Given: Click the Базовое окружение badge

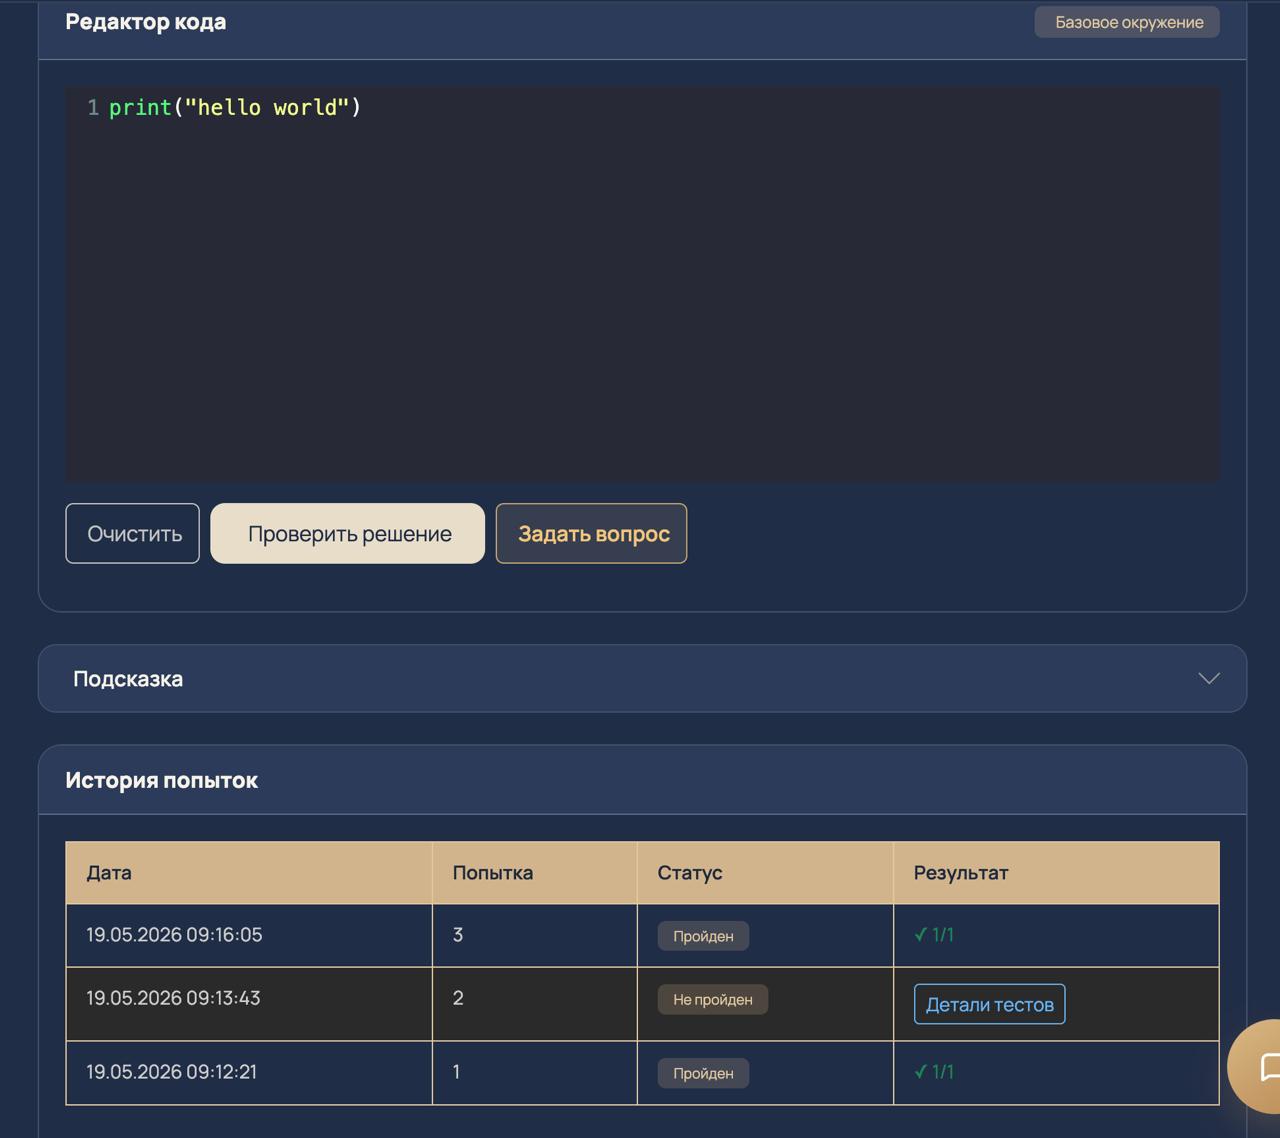Looking at the screenshot, I should (x=1127, y=22).
